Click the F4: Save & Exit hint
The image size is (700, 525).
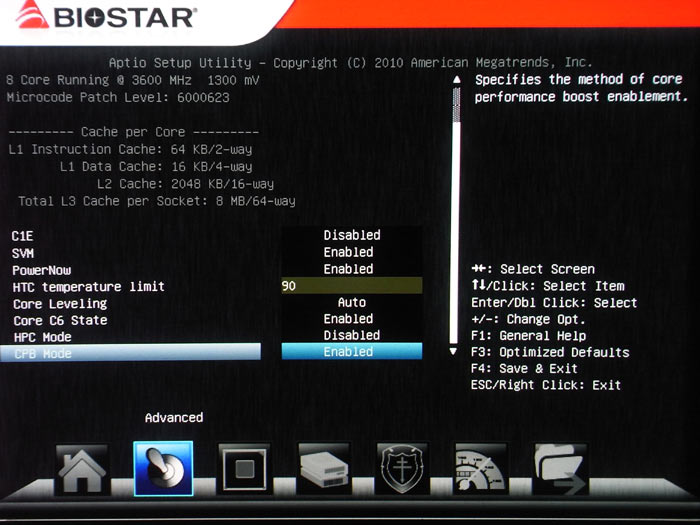[x=524, y=369]
